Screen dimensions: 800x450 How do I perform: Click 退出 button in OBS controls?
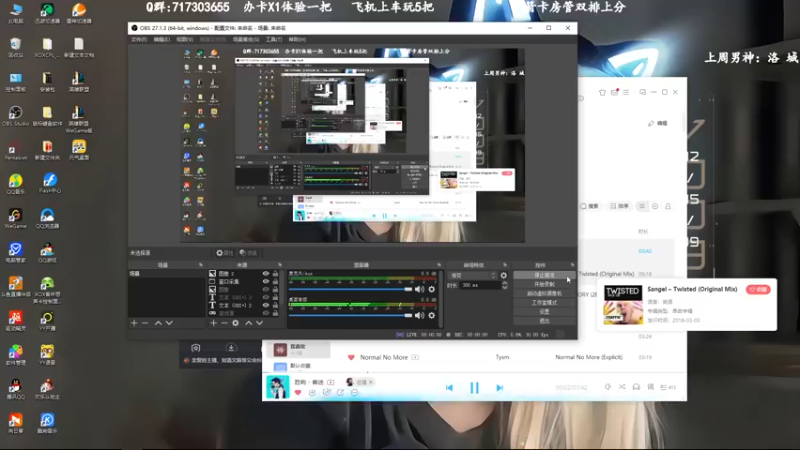pyautogui.click(x=544, y=321)
